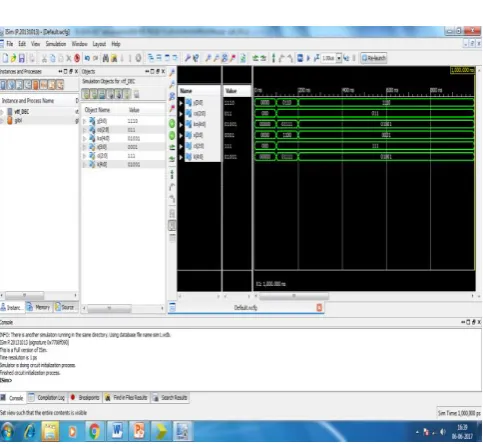Click the Instances panel horizontal scrollbar thumb

point(24,295)
